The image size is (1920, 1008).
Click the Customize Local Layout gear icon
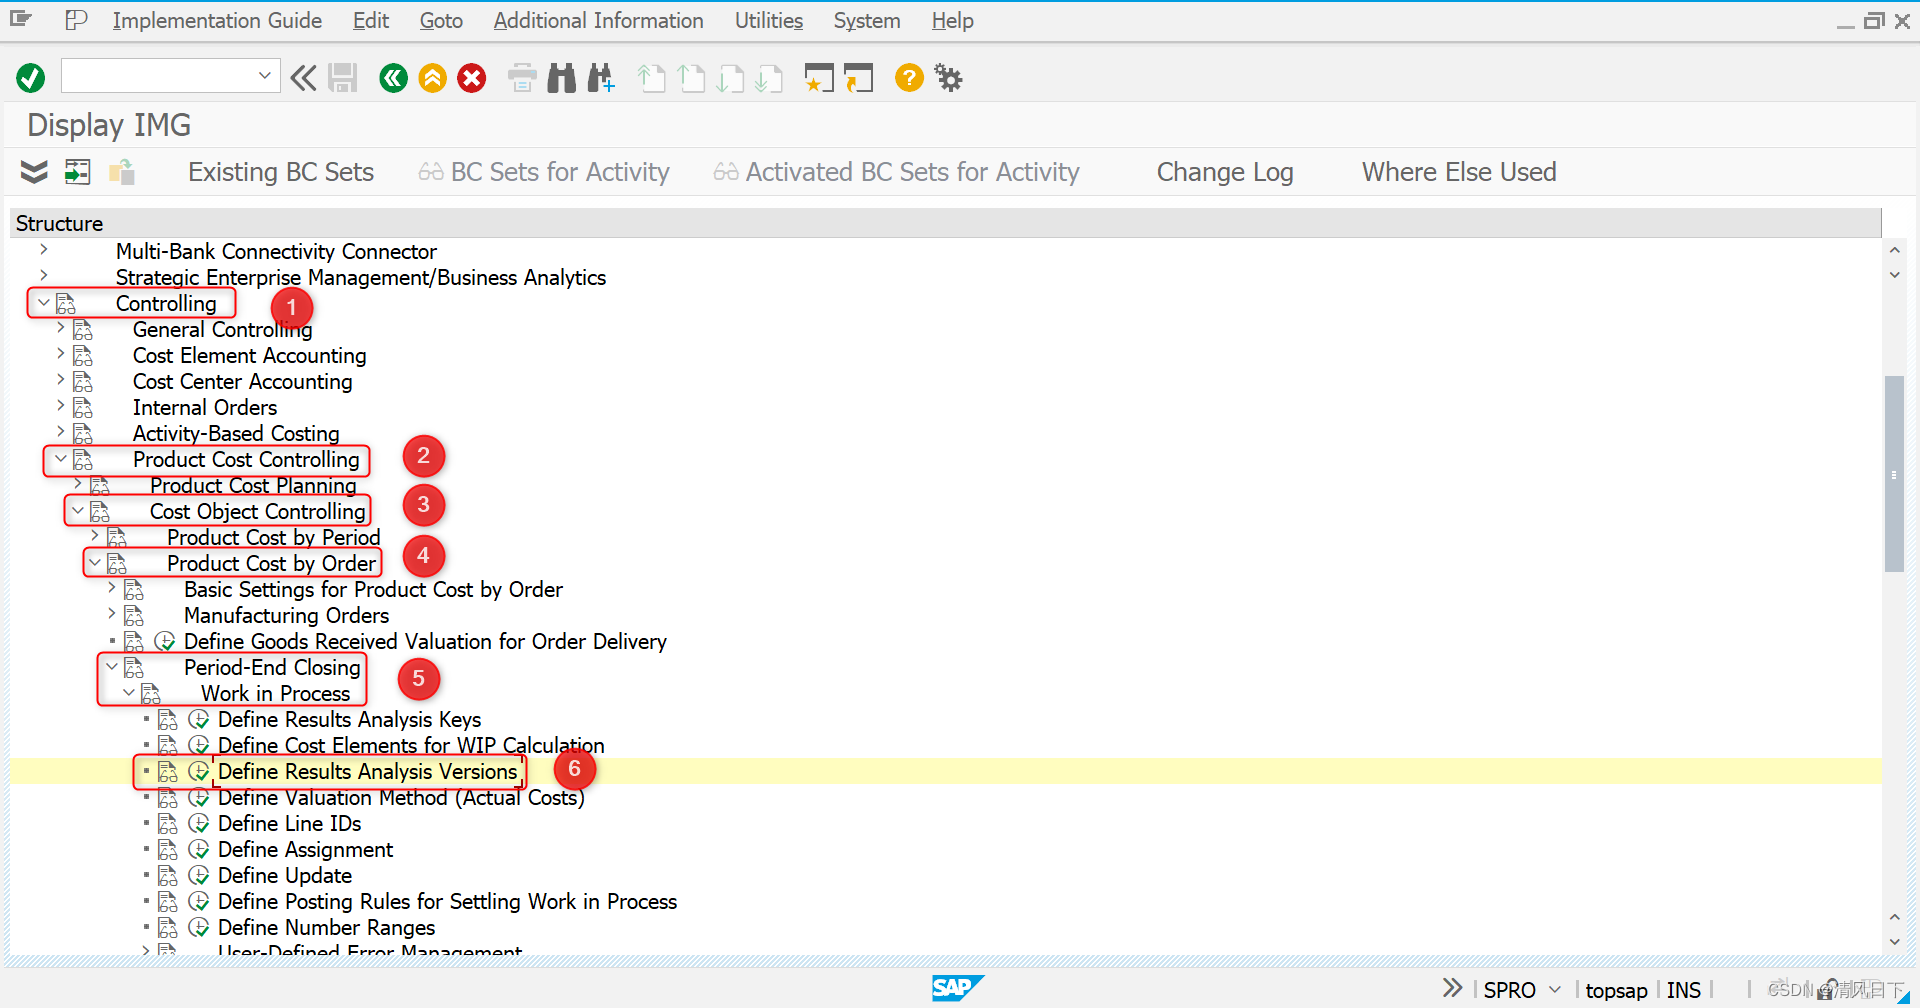948,77
